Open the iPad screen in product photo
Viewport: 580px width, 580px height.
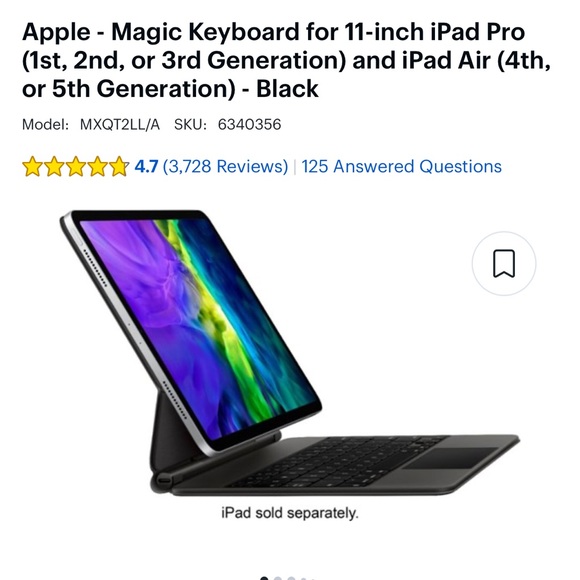(198, 327)
